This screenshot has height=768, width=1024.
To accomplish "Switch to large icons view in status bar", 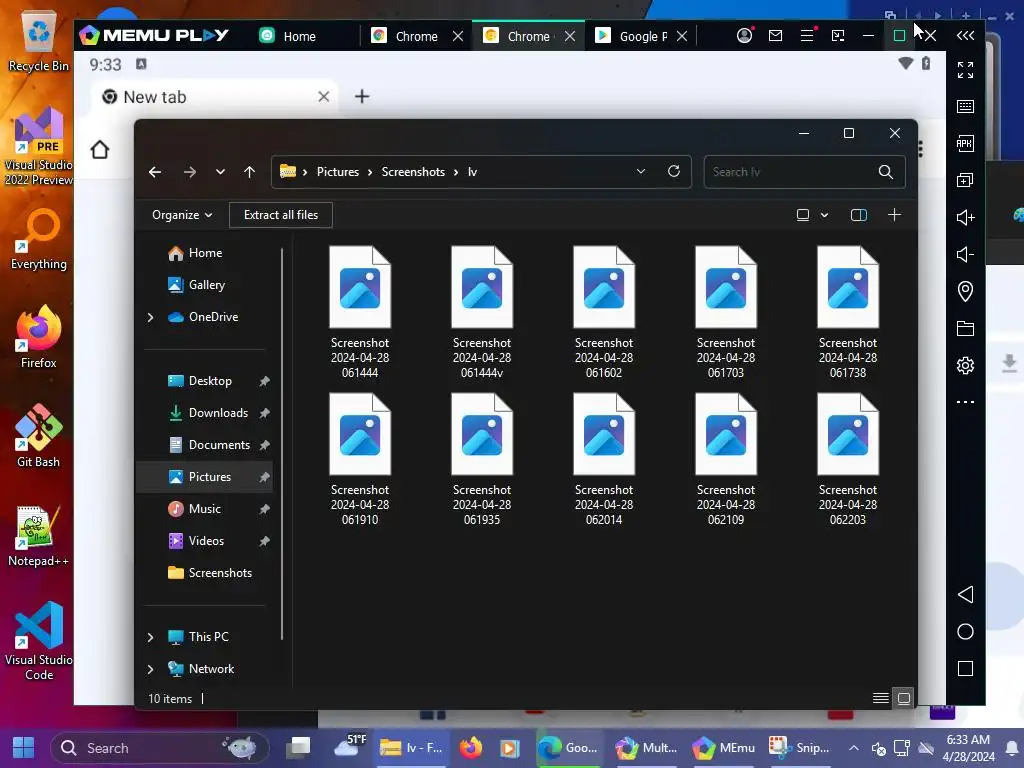I will point(904,698).
